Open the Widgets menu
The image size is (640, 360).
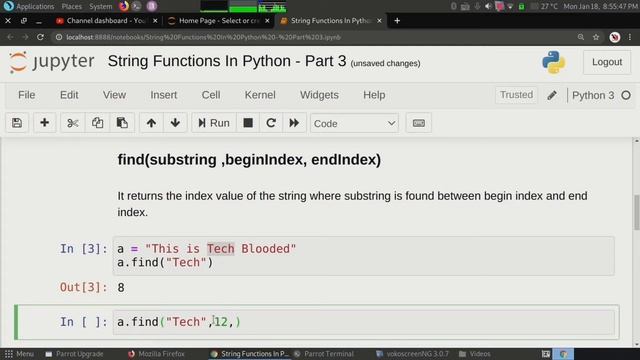click(x=319, y=95)
